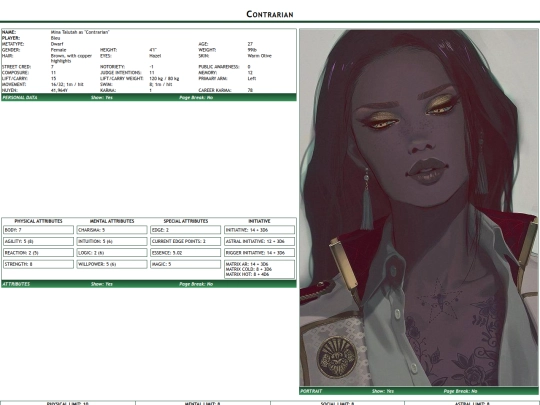The width and height of the screenshot is (540, 405).
Task: Click the skin value Warm Olive
Action: pos(260,55)
